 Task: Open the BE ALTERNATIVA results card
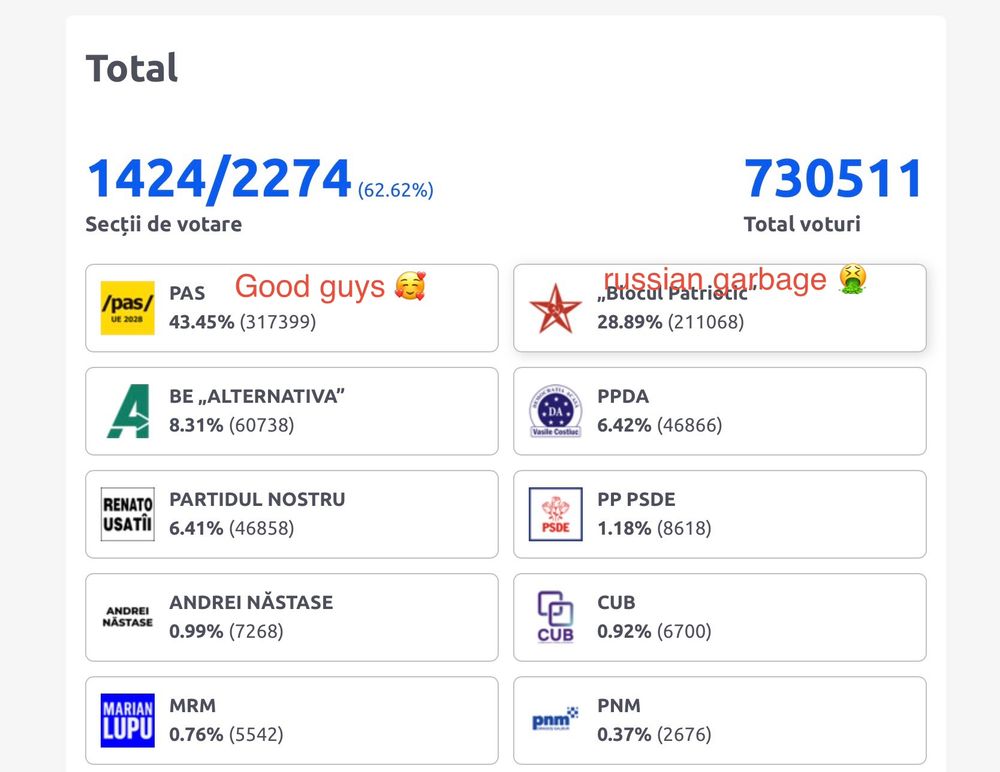[291, 411]
